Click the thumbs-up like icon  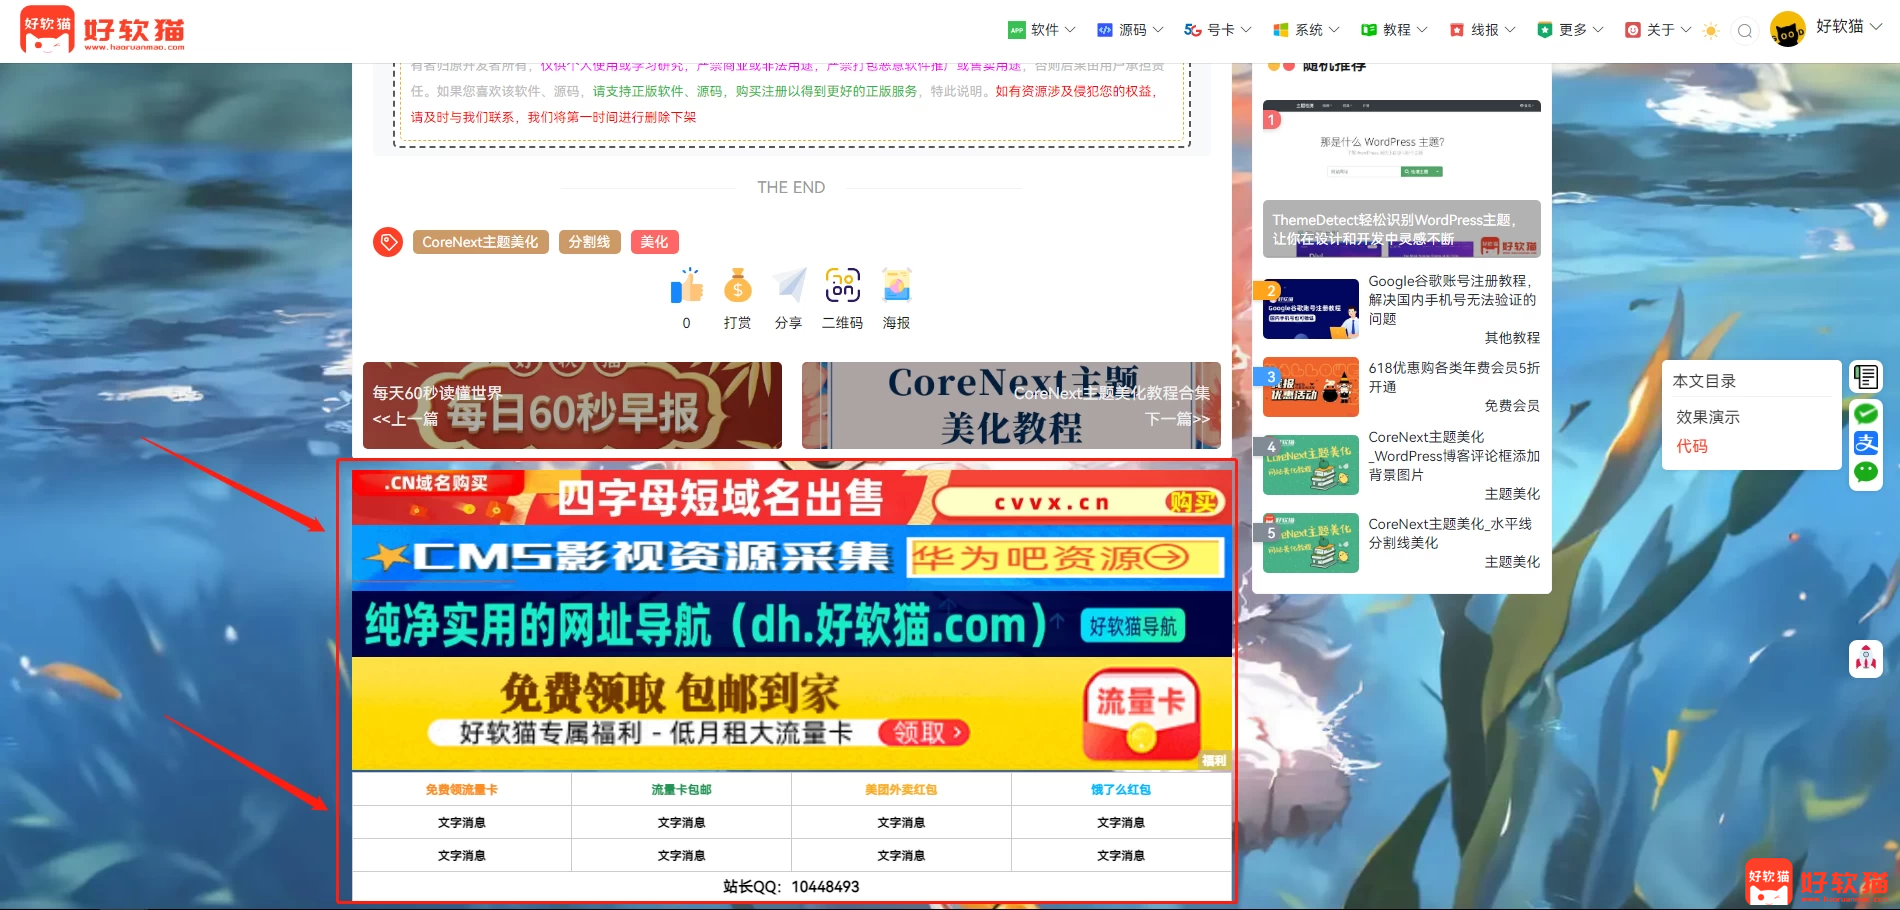coord(686,286)
